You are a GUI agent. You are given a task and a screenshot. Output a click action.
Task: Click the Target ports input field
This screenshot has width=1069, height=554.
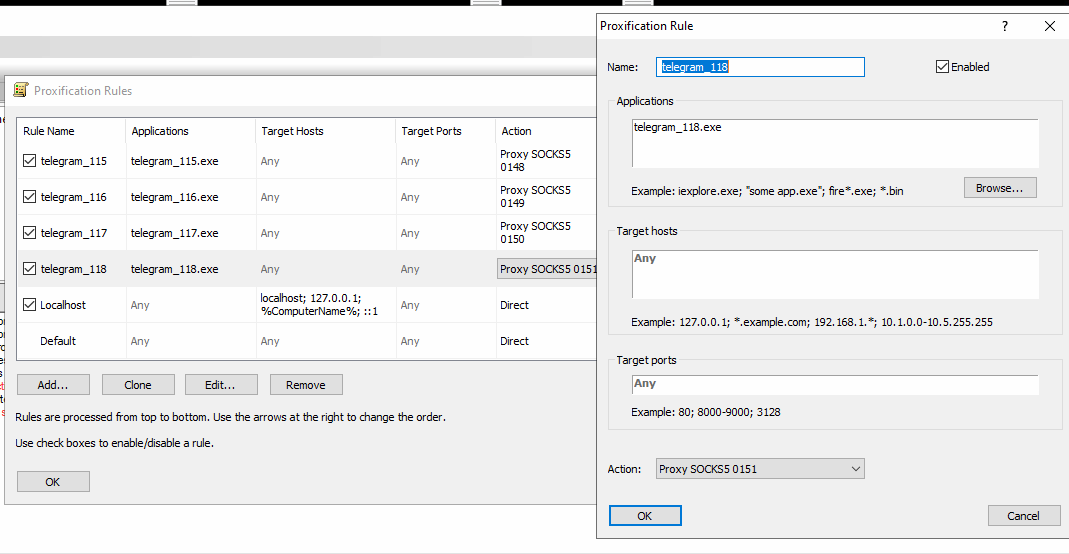click(x=835, y=384)
